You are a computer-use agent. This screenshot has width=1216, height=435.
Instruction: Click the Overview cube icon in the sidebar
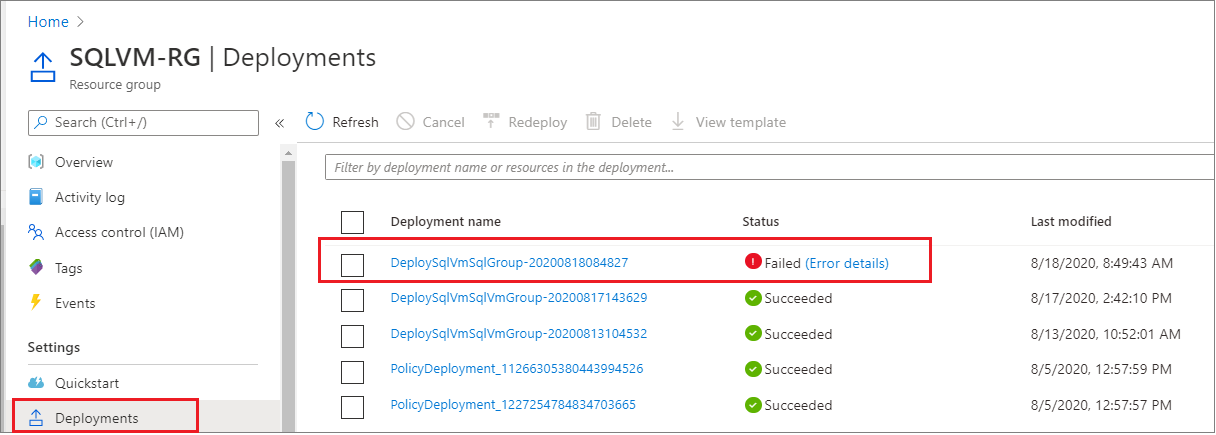tap(37, 162)
